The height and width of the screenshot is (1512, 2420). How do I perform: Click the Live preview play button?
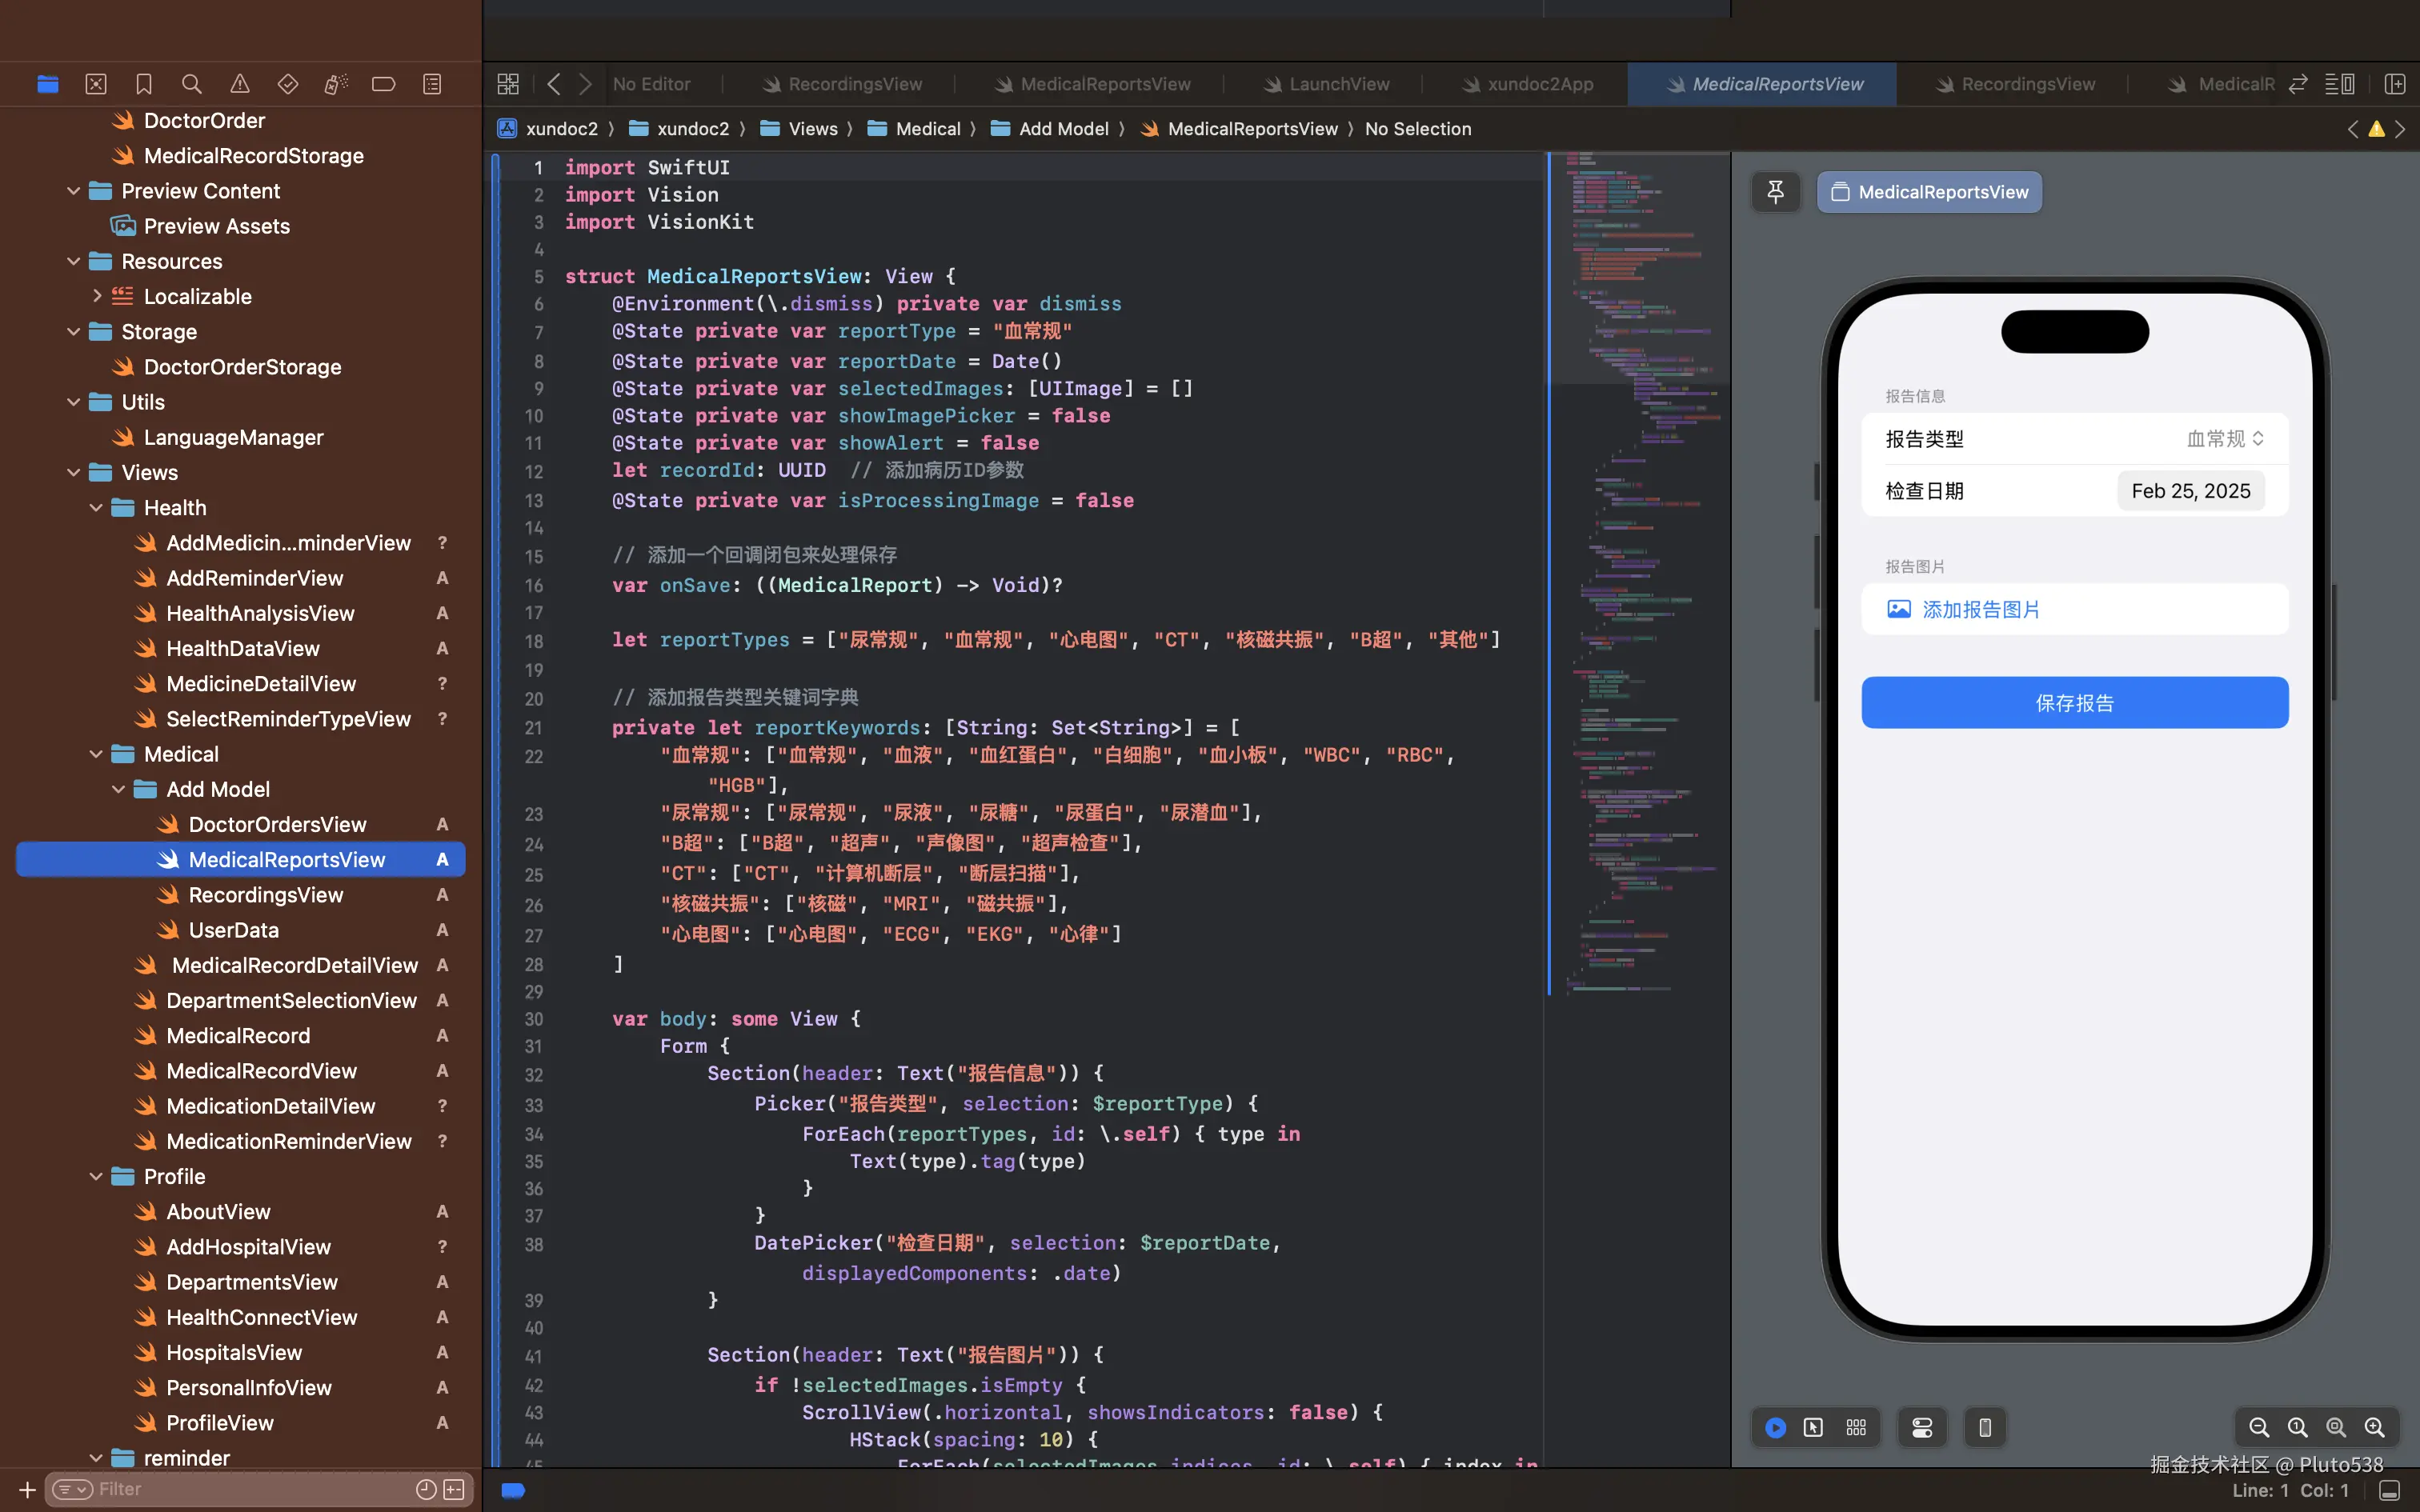tap(1775, 1427)
